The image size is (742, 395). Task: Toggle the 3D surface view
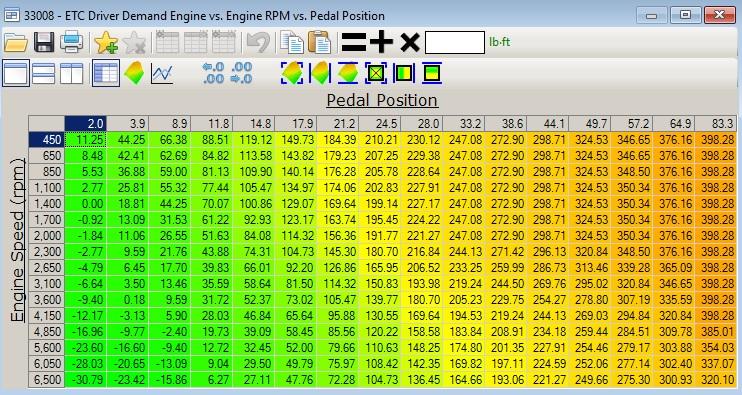coord(134,73)
